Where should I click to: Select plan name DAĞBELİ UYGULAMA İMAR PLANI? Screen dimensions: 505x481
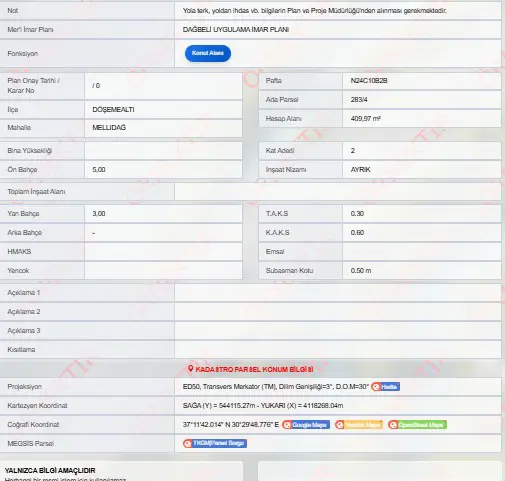[x=236, y=30]
